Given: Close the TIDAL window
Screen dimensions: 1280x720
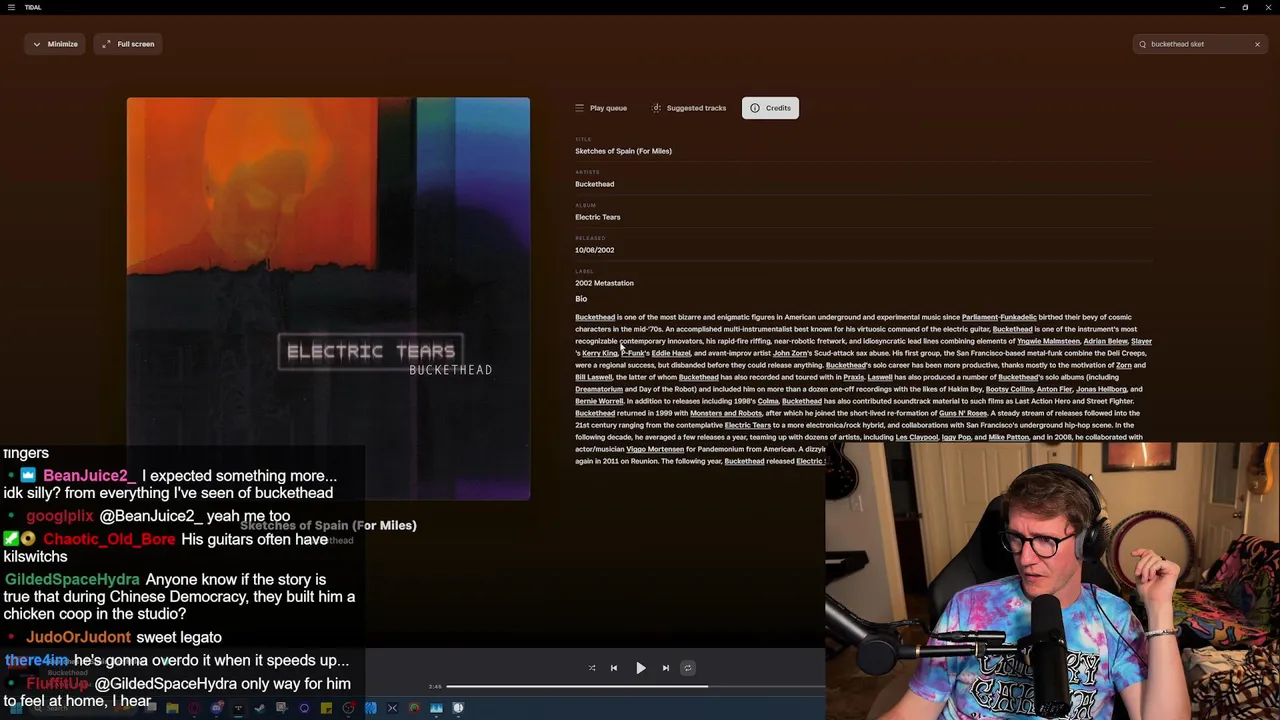Looking at the screenshot, I should point(1268,7).
